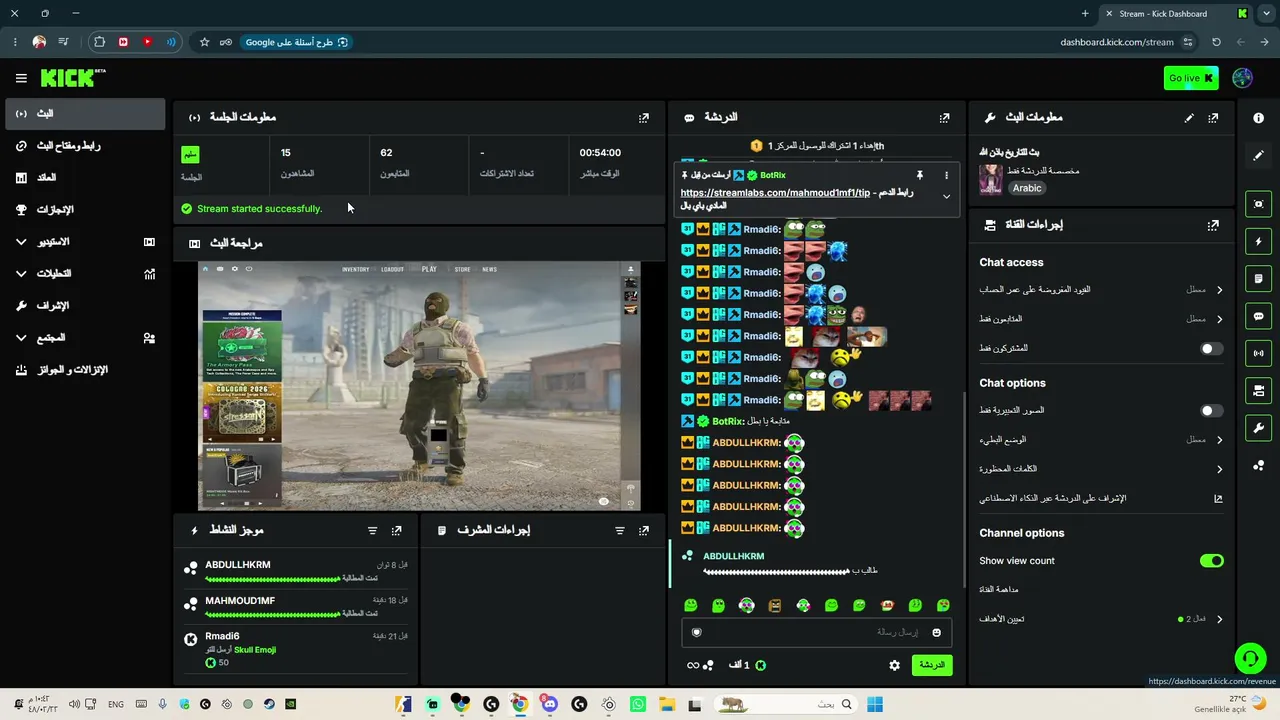This screenshot has height=720, width=1280.
Task: Open the streamlabs tip link in pinned message
Action: pos(775,193)
